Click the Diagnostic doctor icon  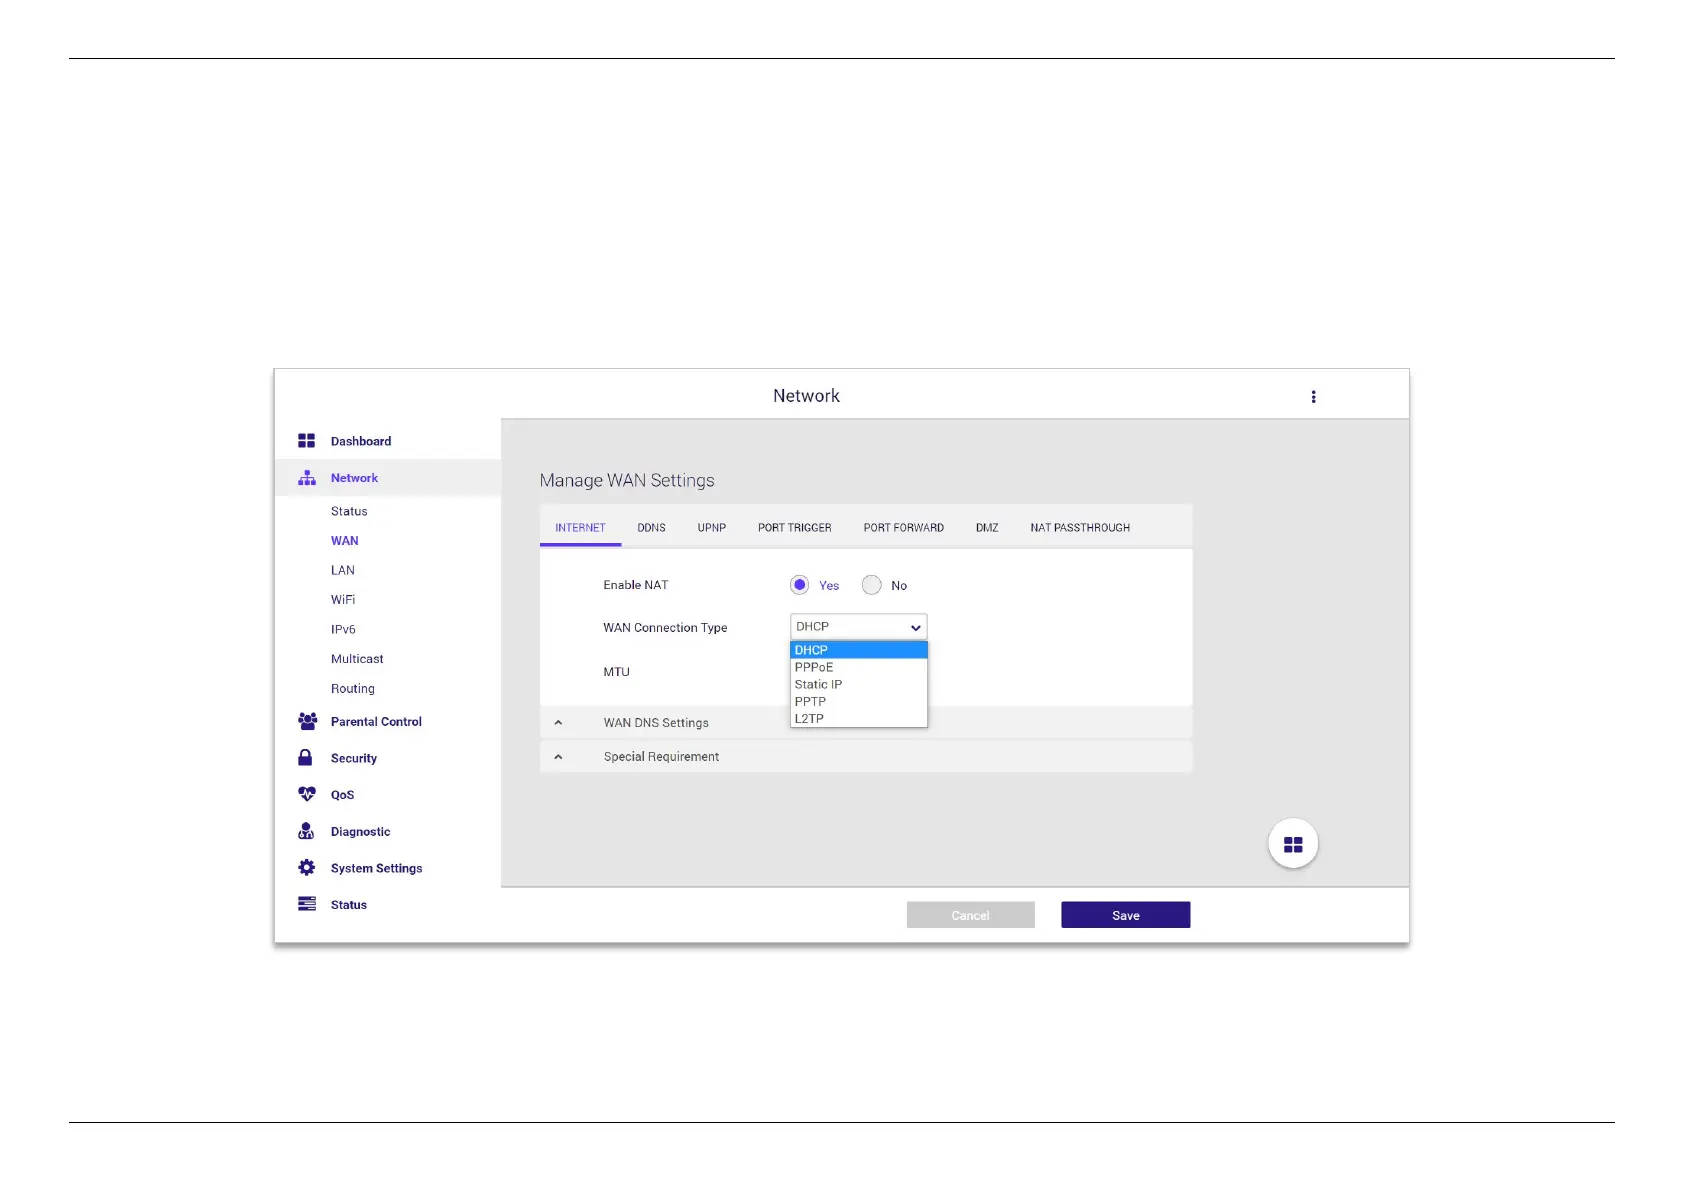pyautogui.click(x=306, y=831)
